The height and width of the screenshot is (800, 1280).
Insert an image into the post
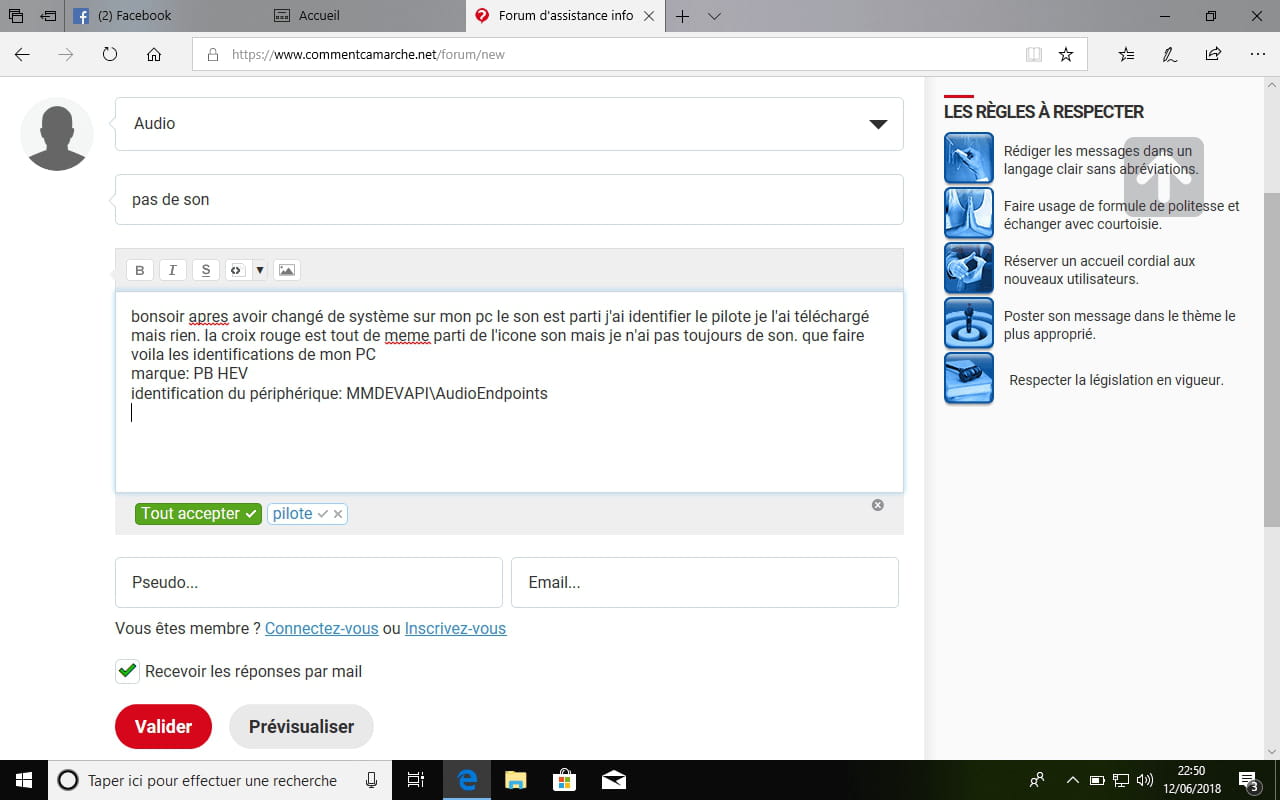pyautogui.click(x=287, y=269)
